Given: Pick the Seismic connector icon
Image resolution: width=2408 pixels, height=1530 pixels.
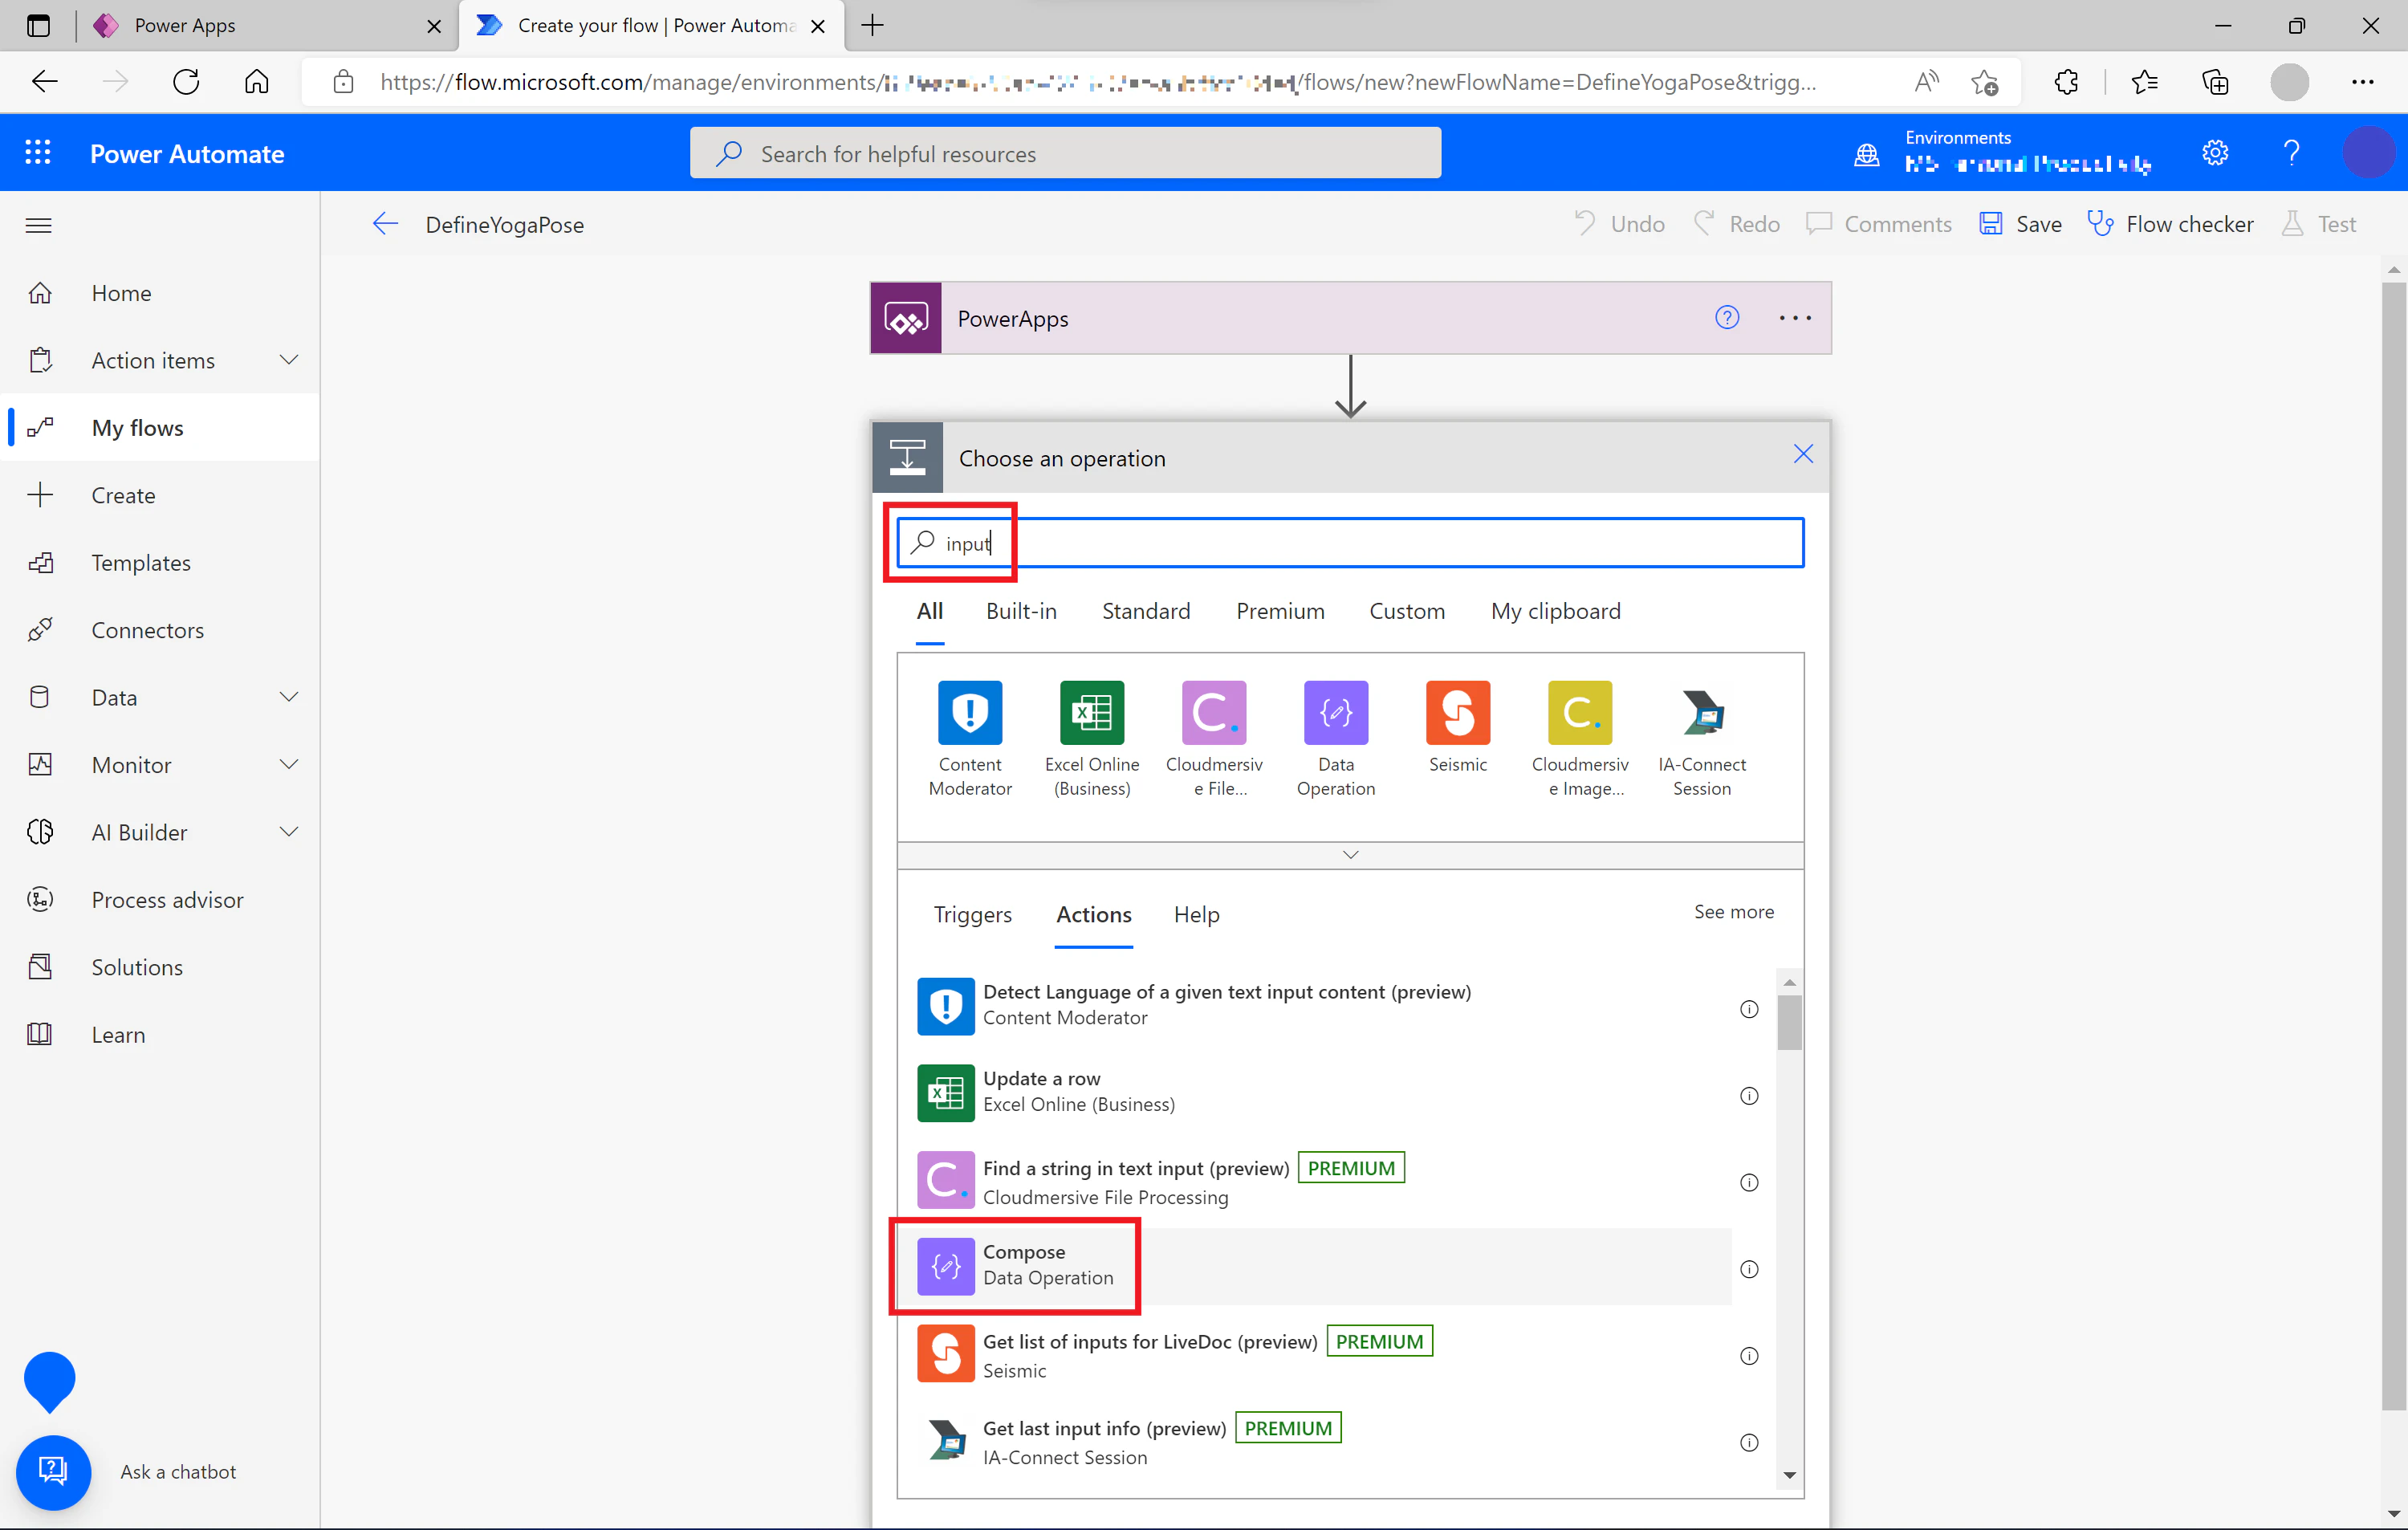Looking at the screenshot, I should tap(1458, 712).
